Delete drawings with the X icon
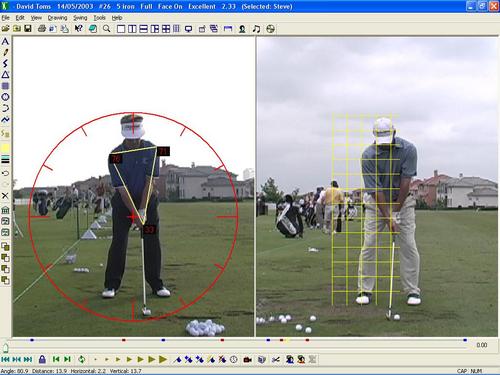This screenshot has height=375, width=500. pos(5,196)
